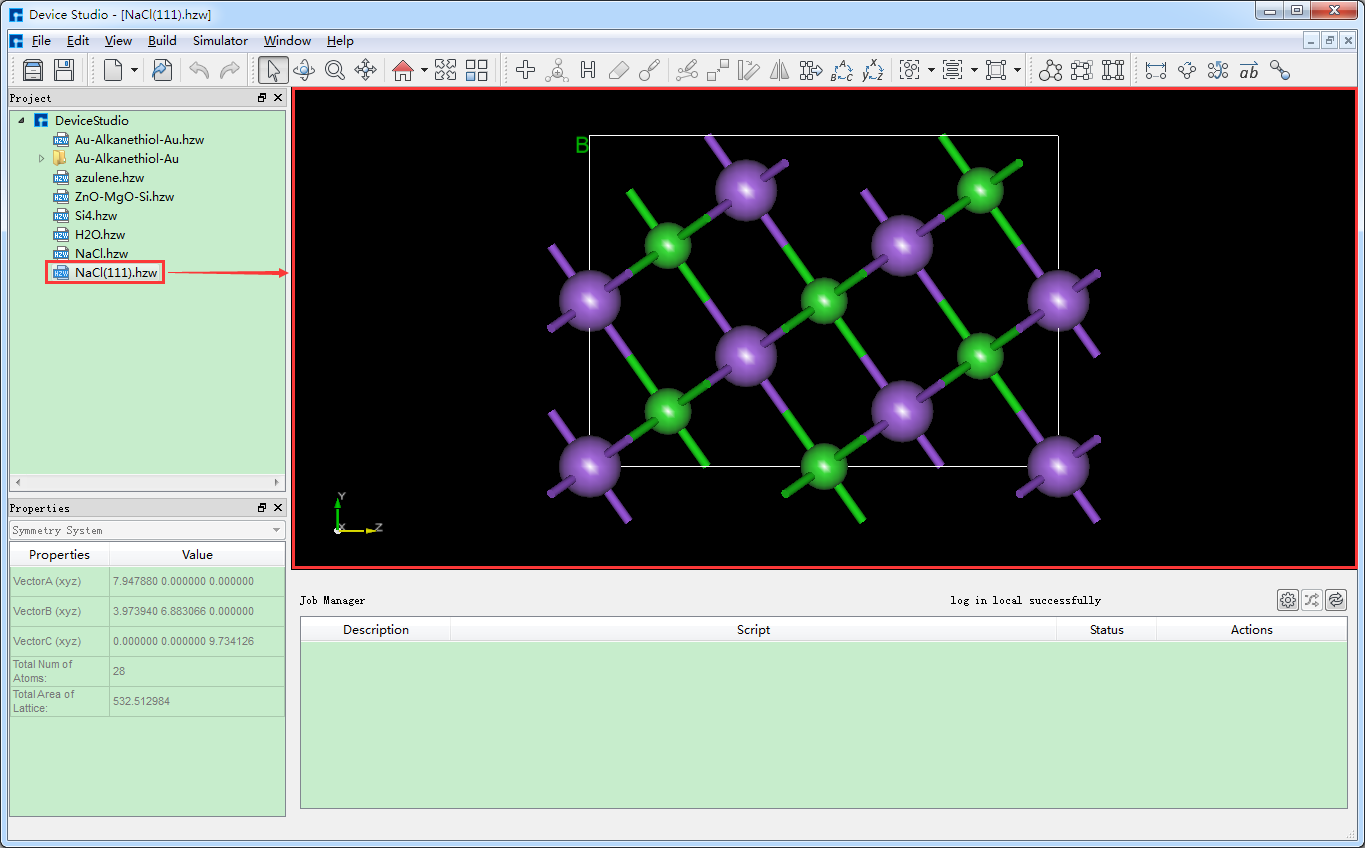Click the swap axes XYZ icon
The image size is (1365, 848).
(x=872, y=70)
